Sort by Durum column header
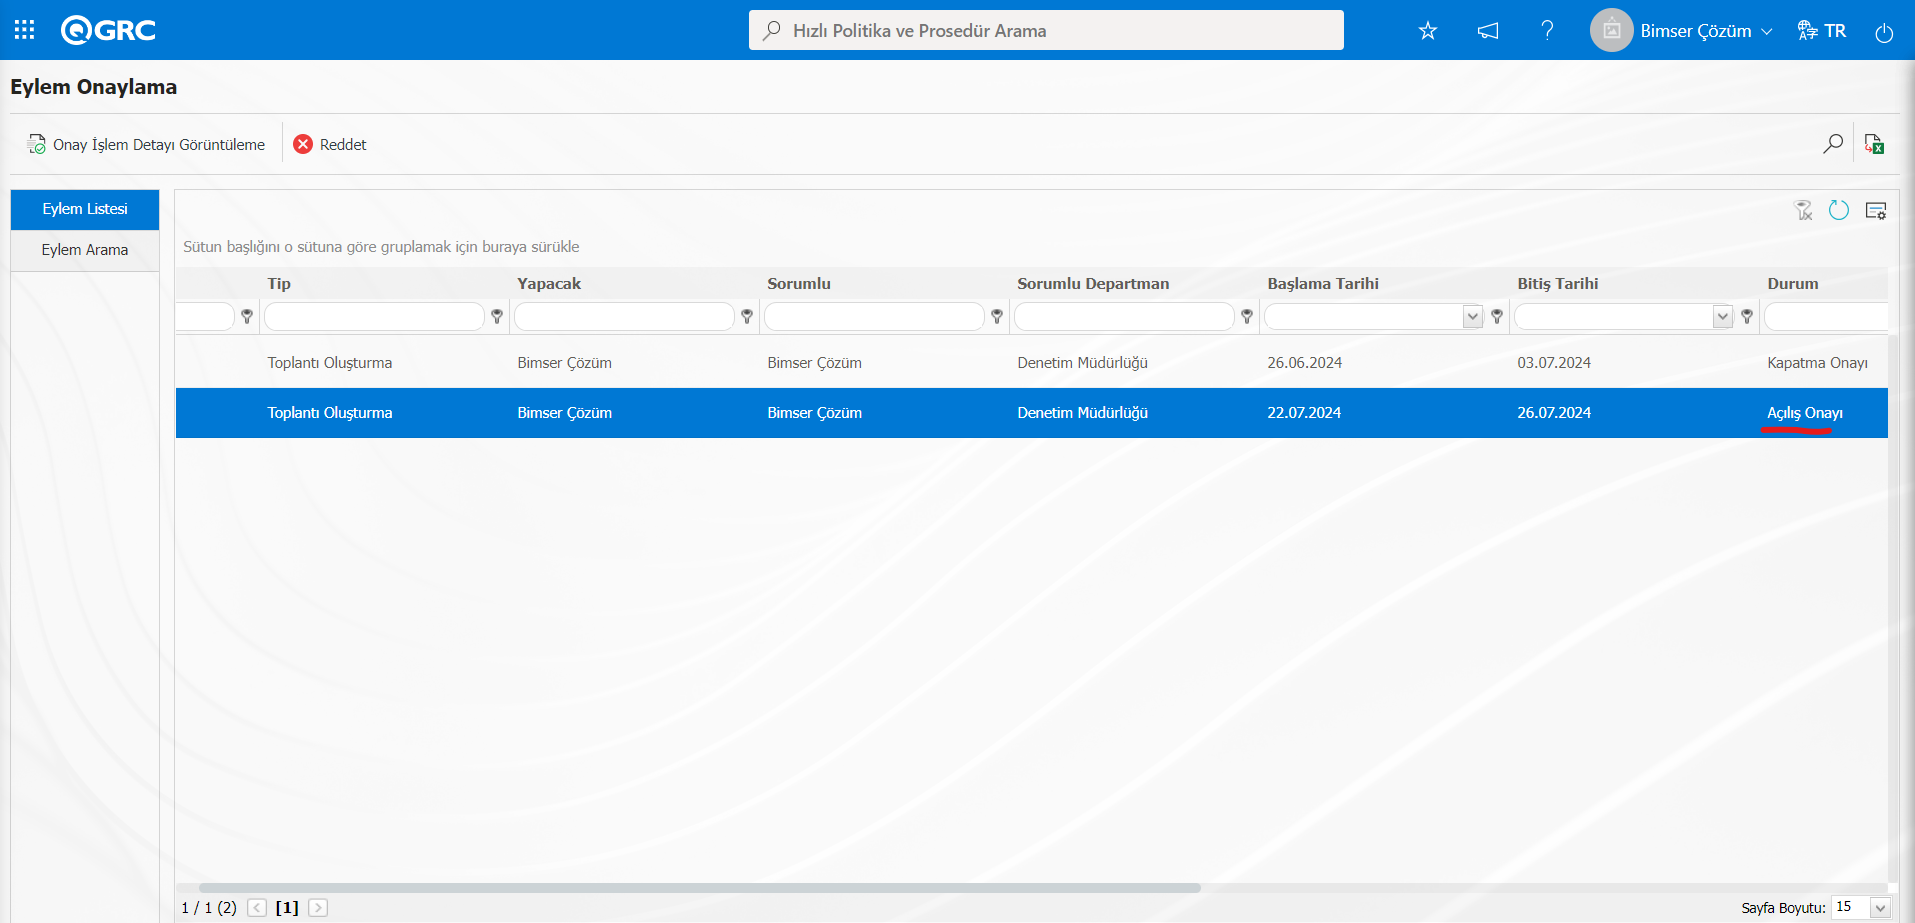 1793,284
